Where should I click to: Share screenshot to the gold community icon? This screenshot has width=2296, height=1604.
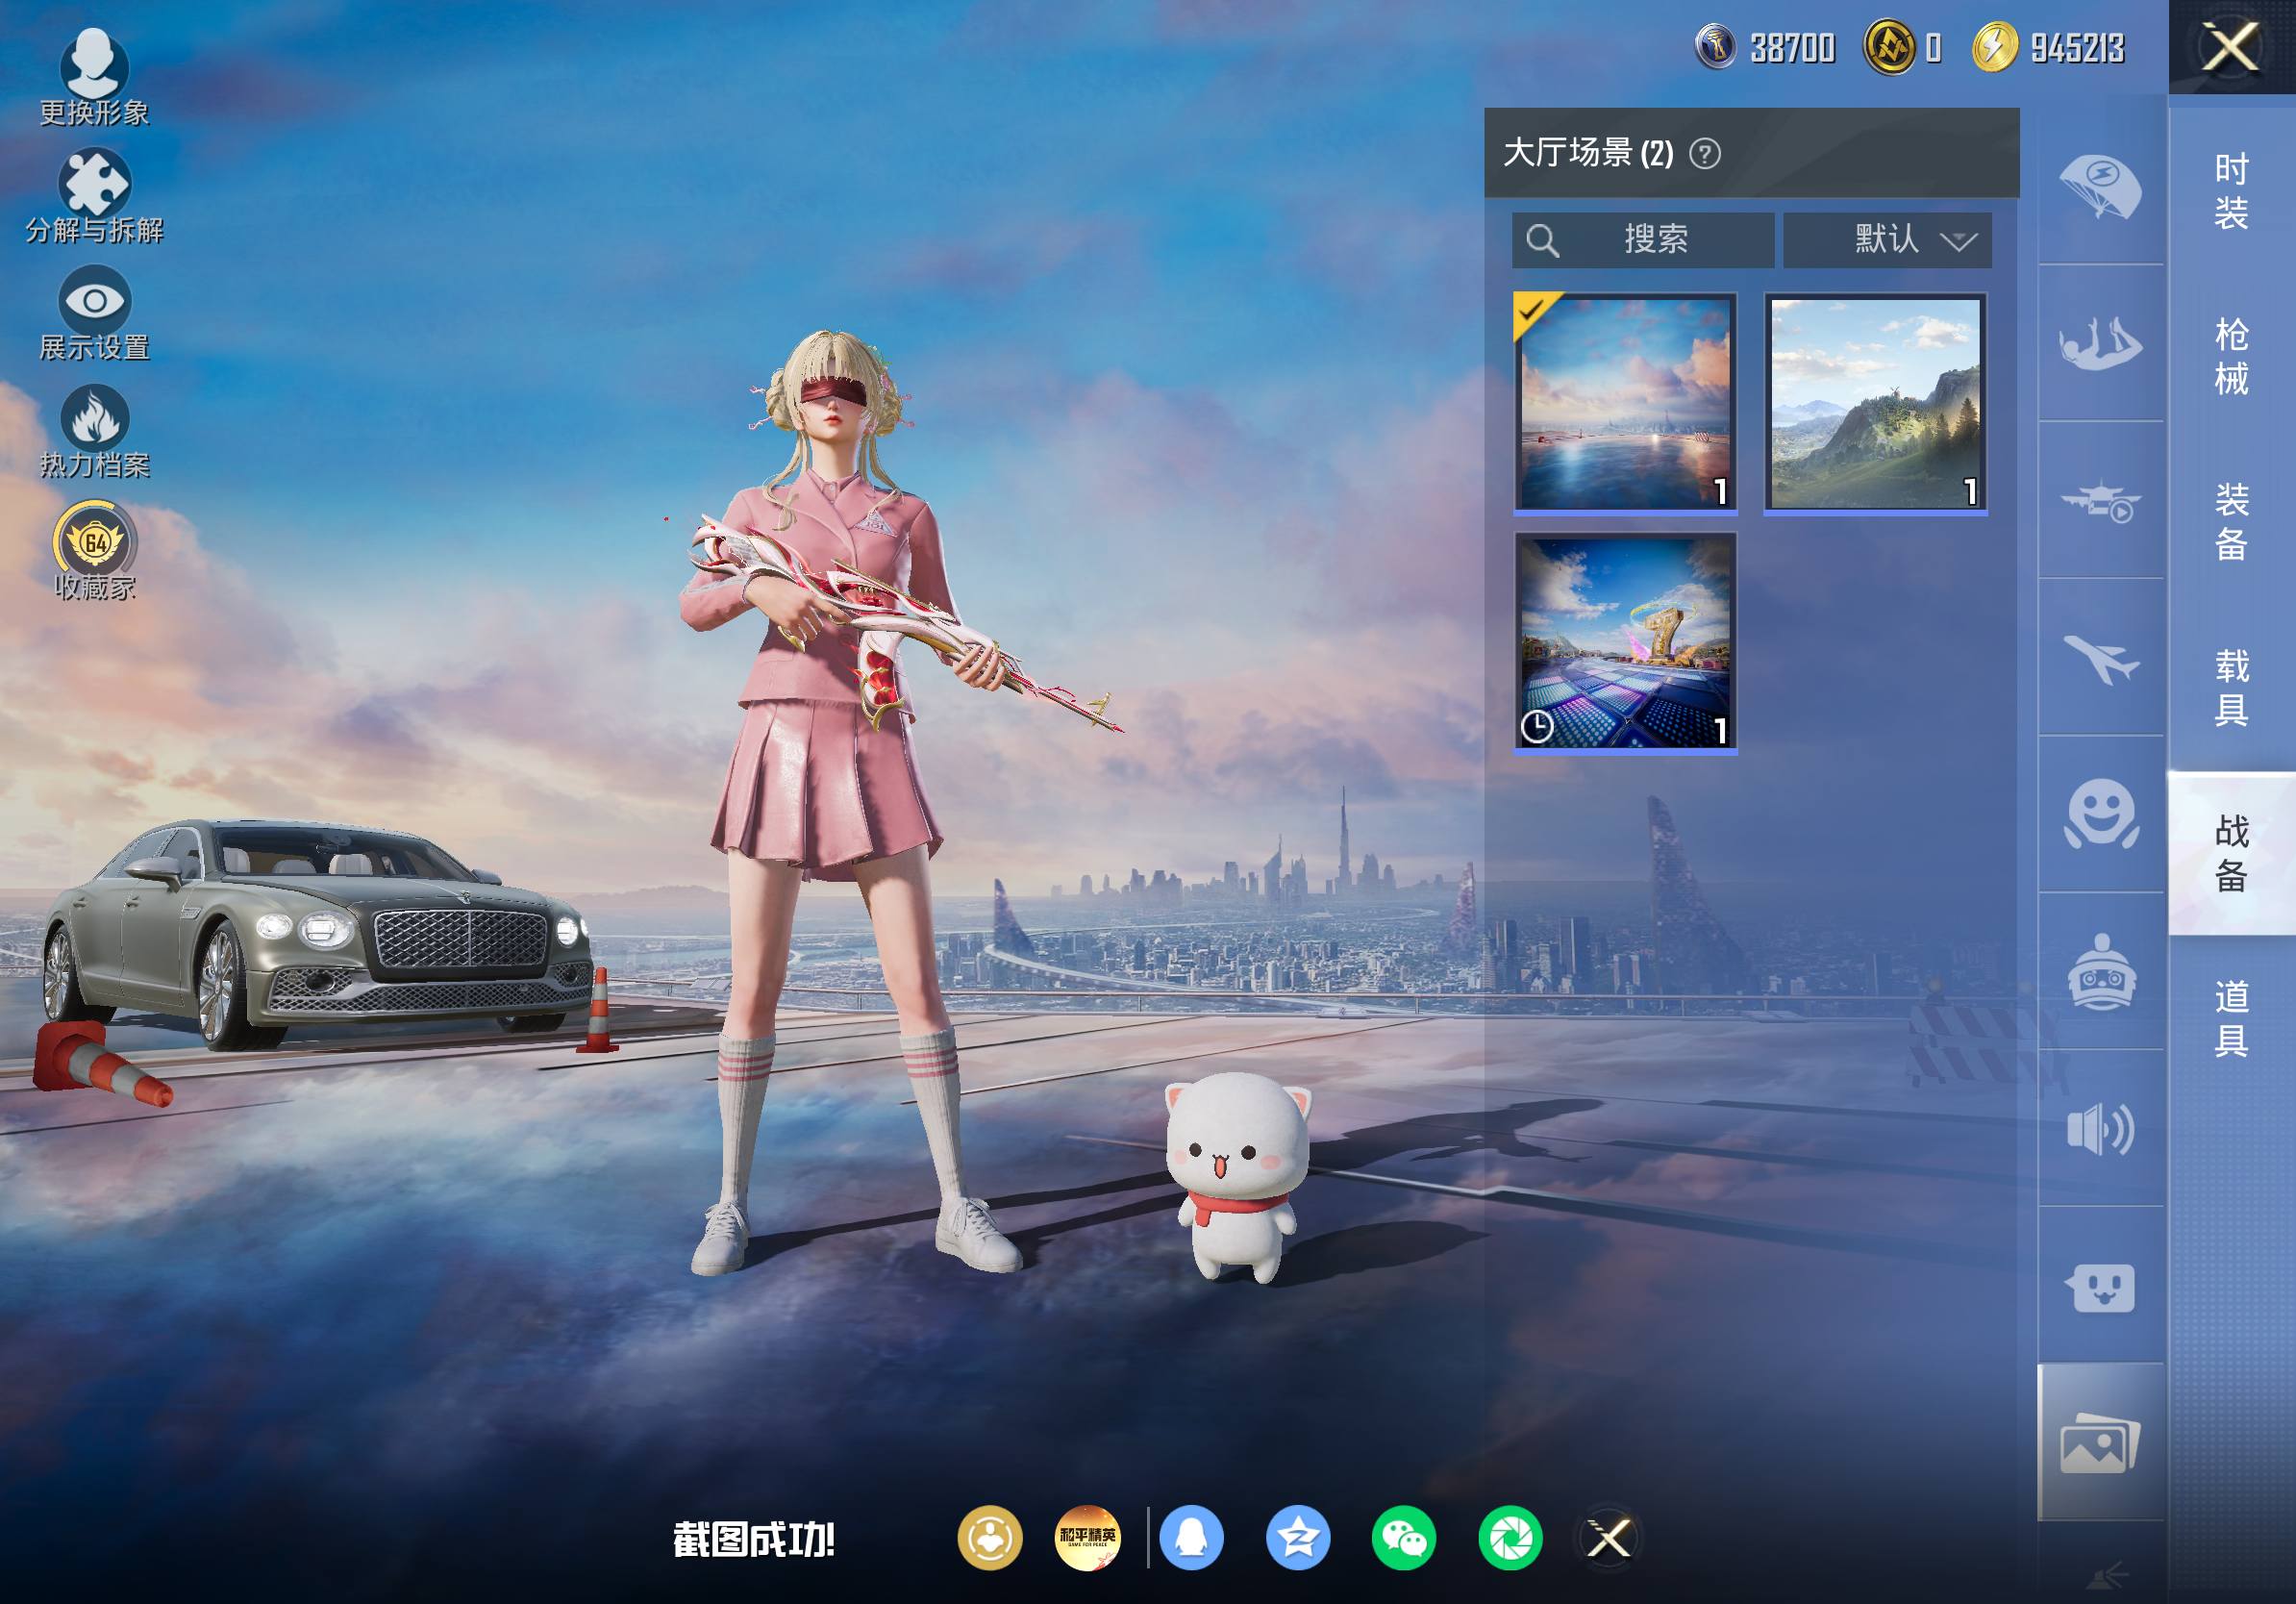click(x=990, y=1538)
